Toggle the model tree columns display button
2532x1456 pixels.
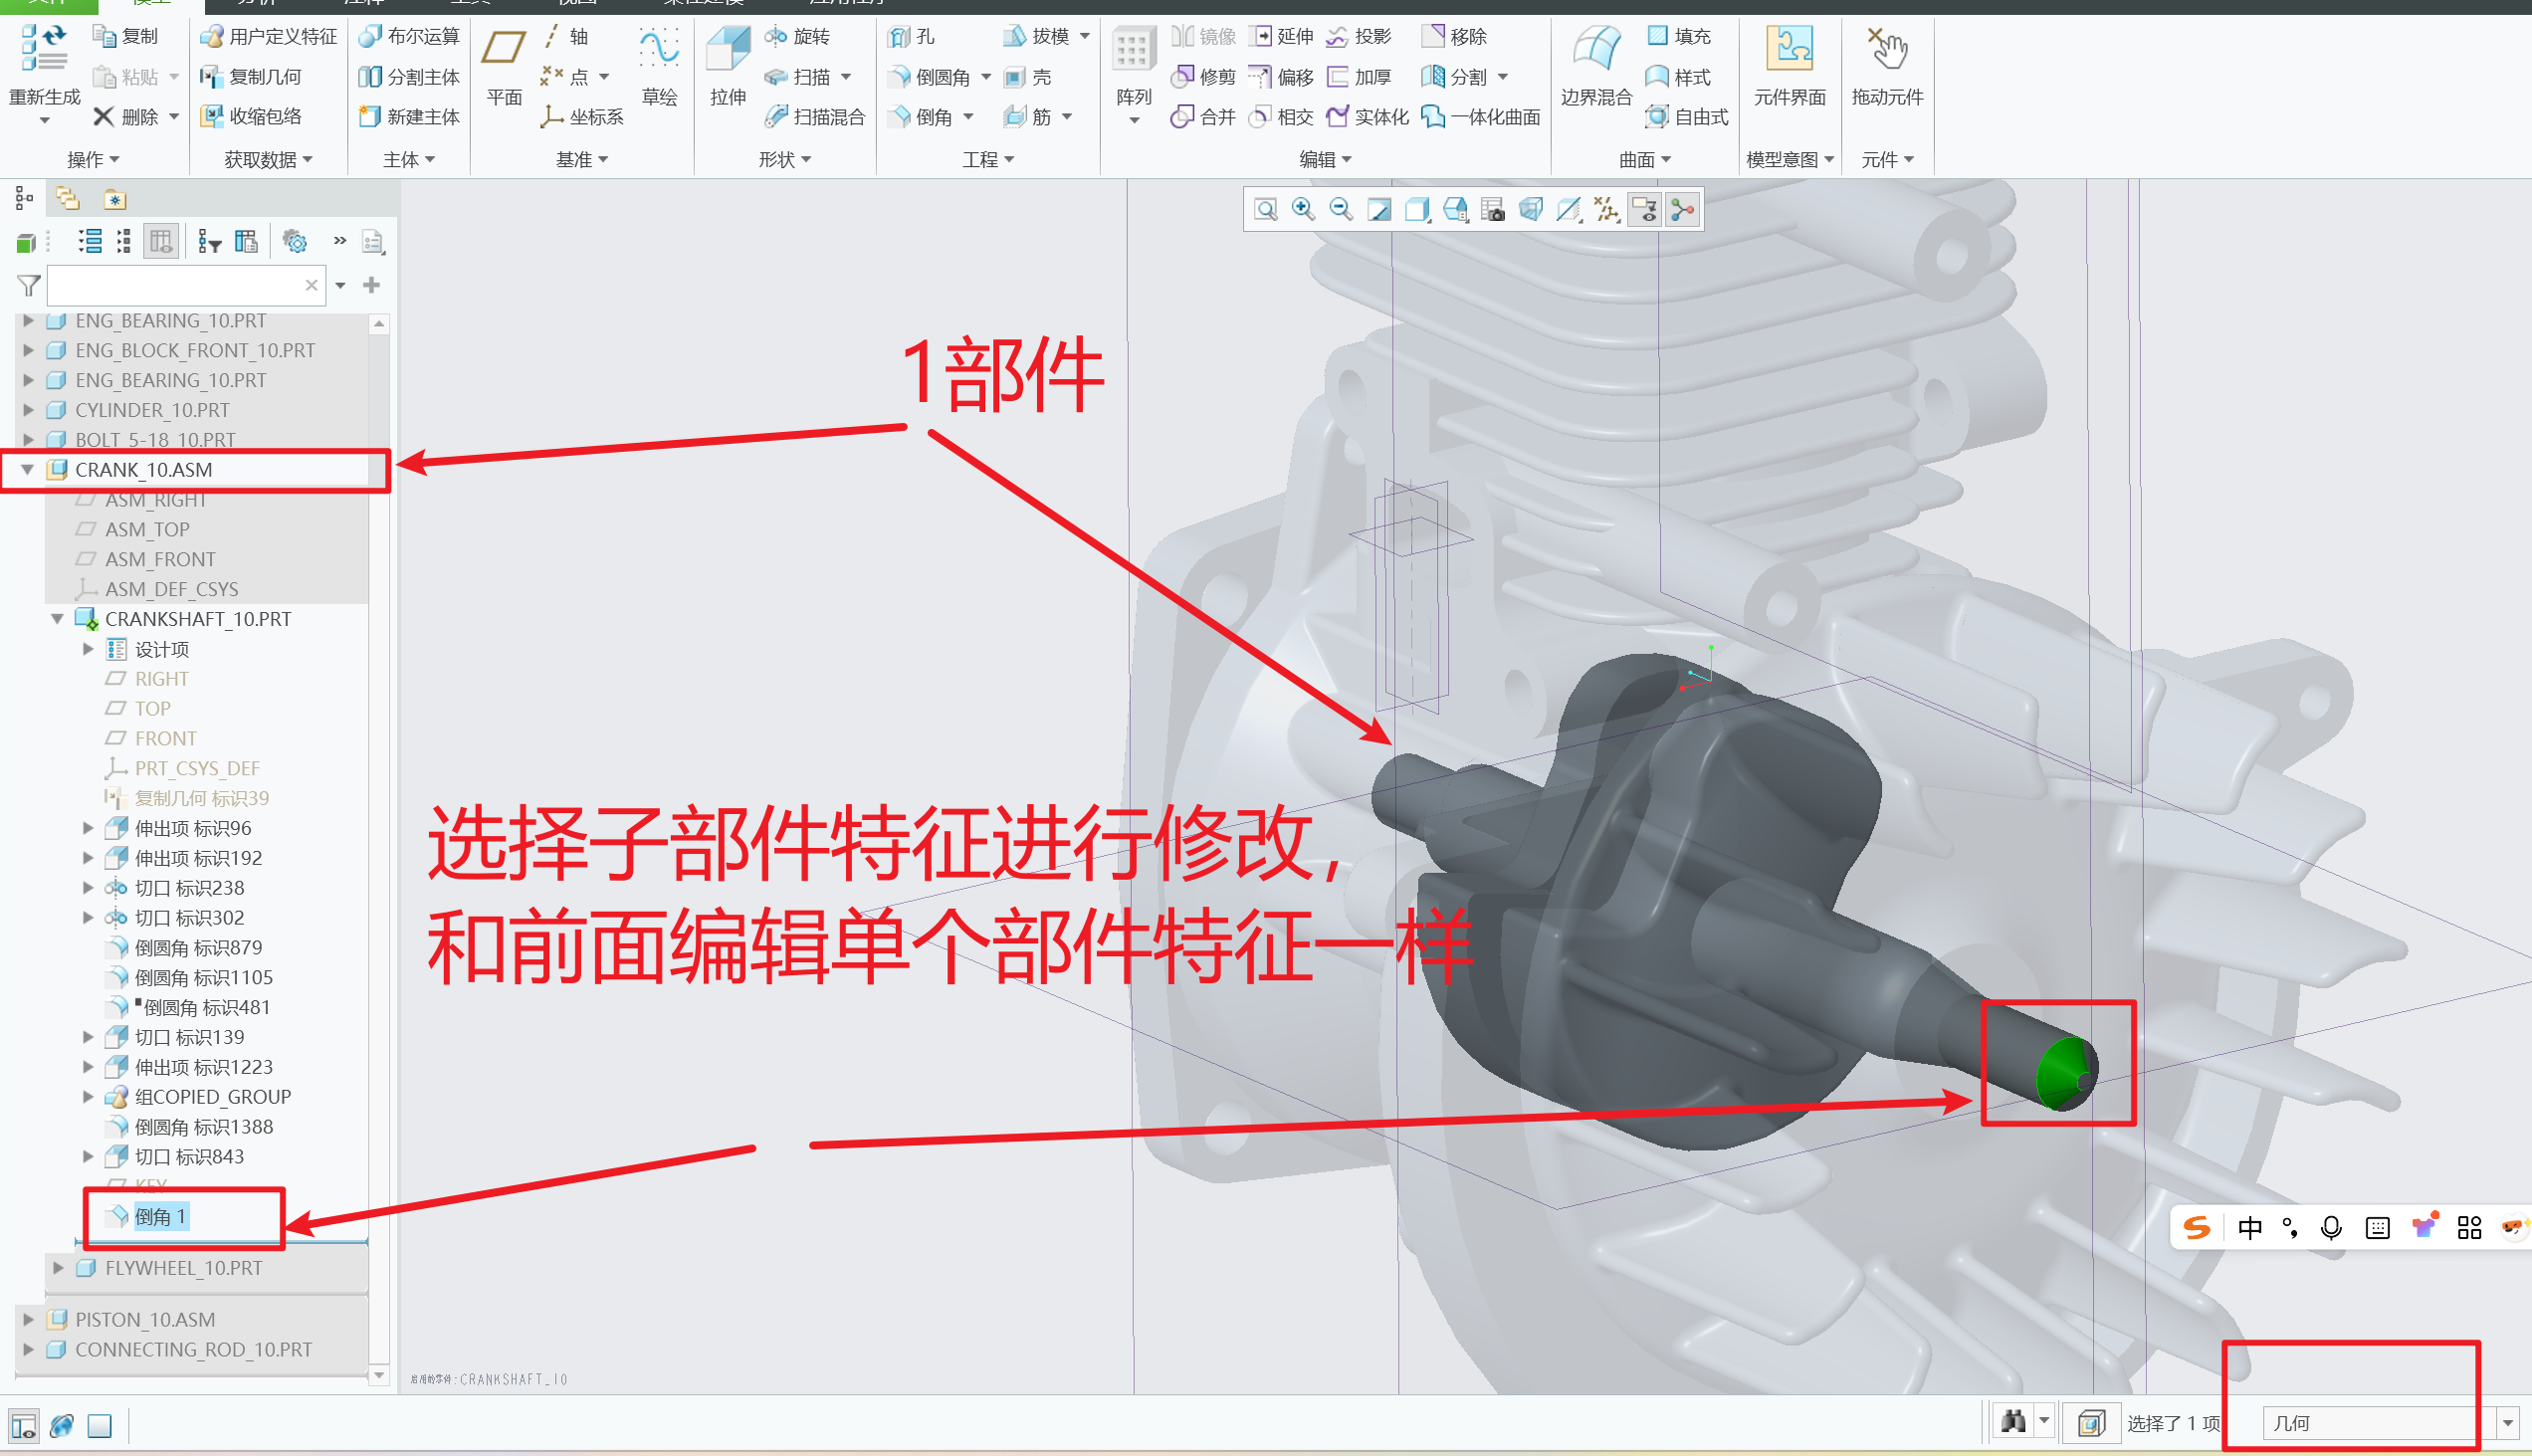(160, 241)
